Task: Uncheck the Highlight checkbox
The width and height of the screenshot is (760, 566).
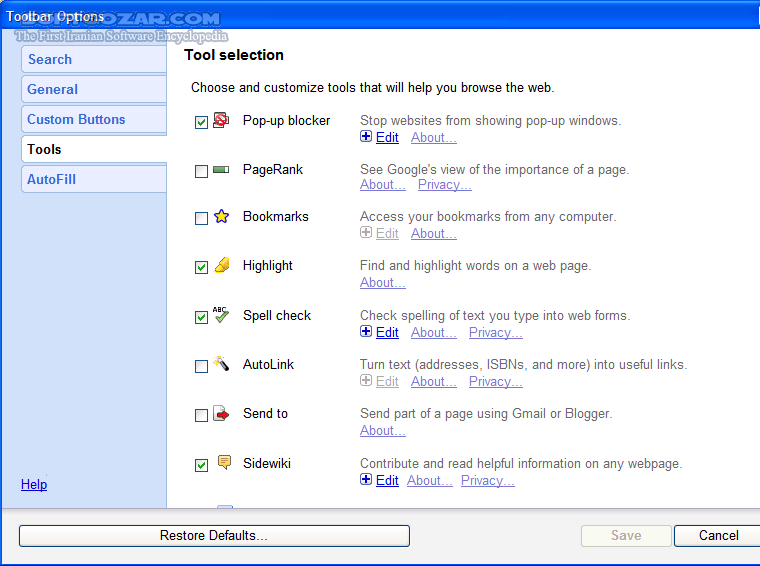Action: [201, 267]
